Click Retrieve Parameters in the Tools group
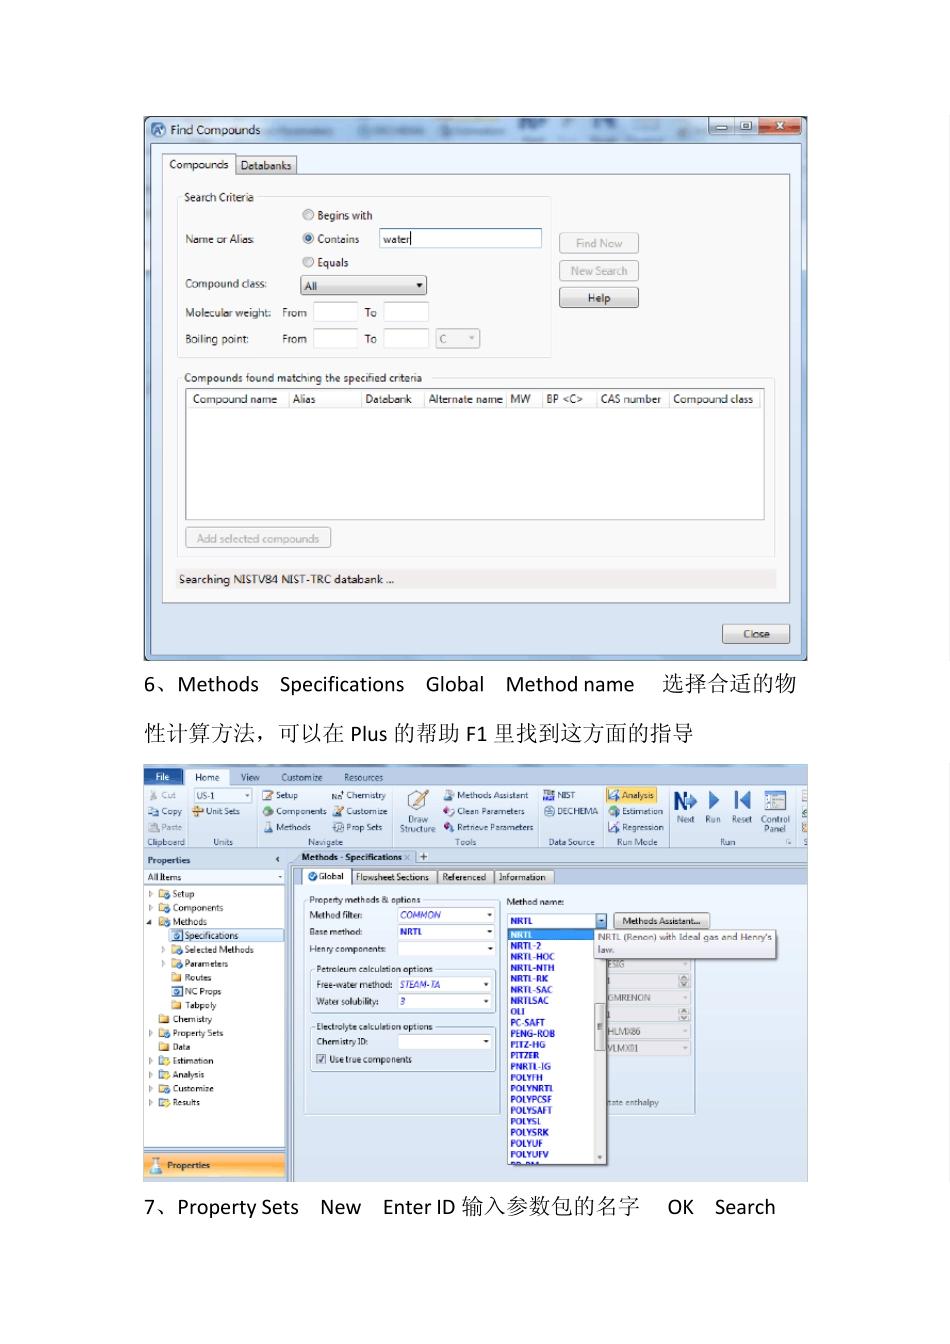Screen dimensions: 950x1344 coord(489,828)
